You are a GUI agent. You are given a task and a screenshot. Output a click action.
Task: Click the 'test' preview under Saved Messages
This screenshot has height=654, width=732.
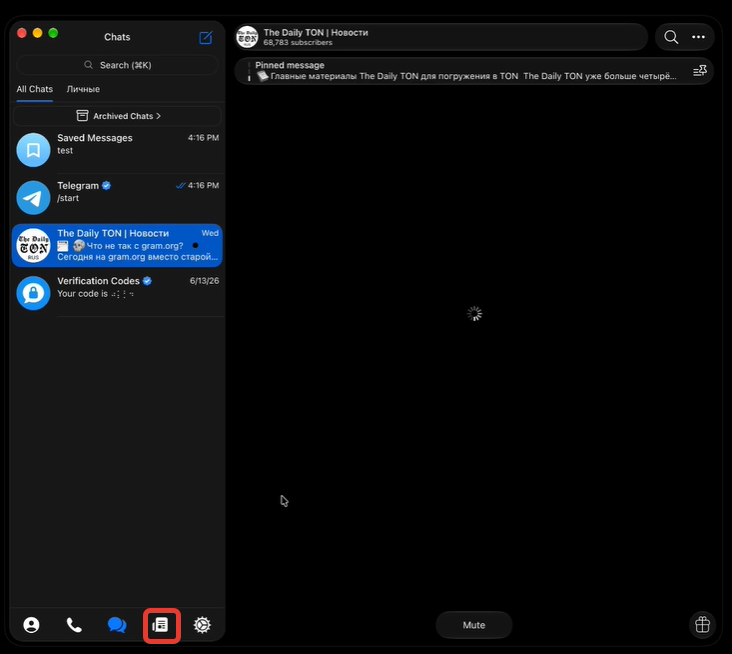coord(65,150)
